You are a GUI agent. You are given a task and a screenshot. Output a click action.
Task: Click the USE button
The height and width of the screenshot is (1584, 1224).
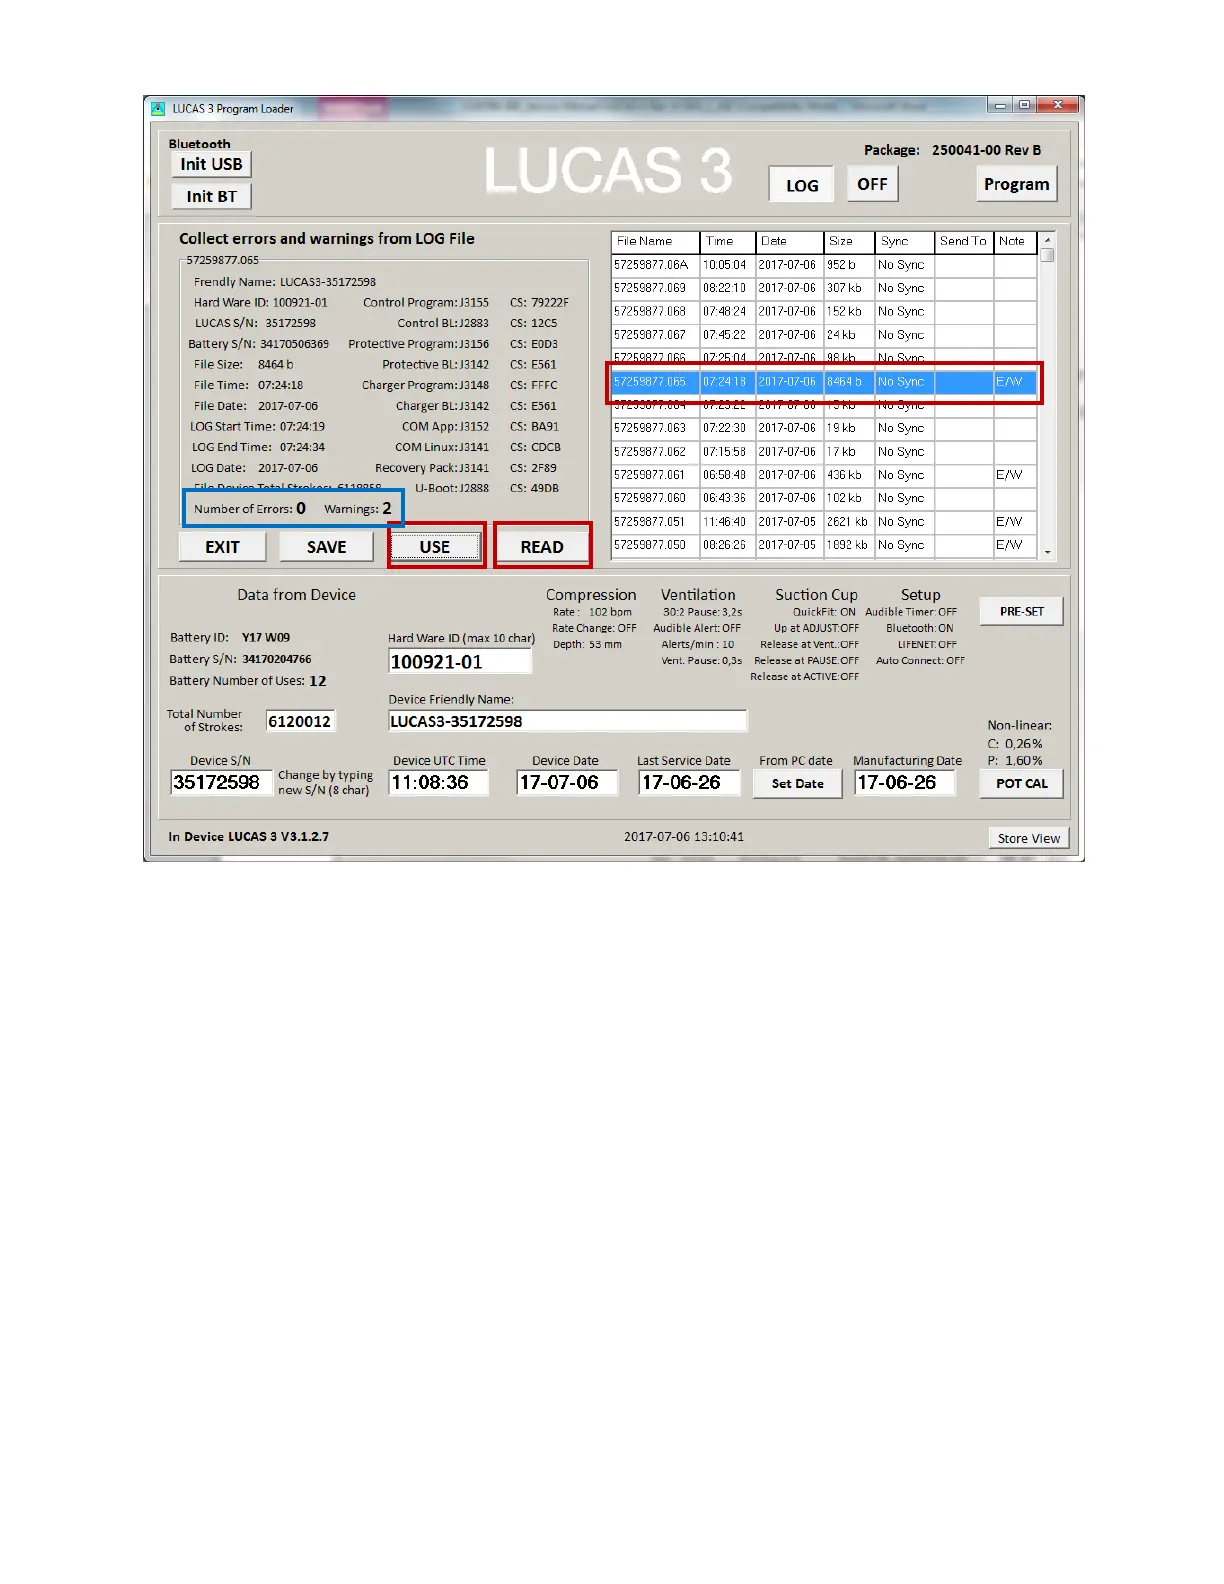(435, 547)
